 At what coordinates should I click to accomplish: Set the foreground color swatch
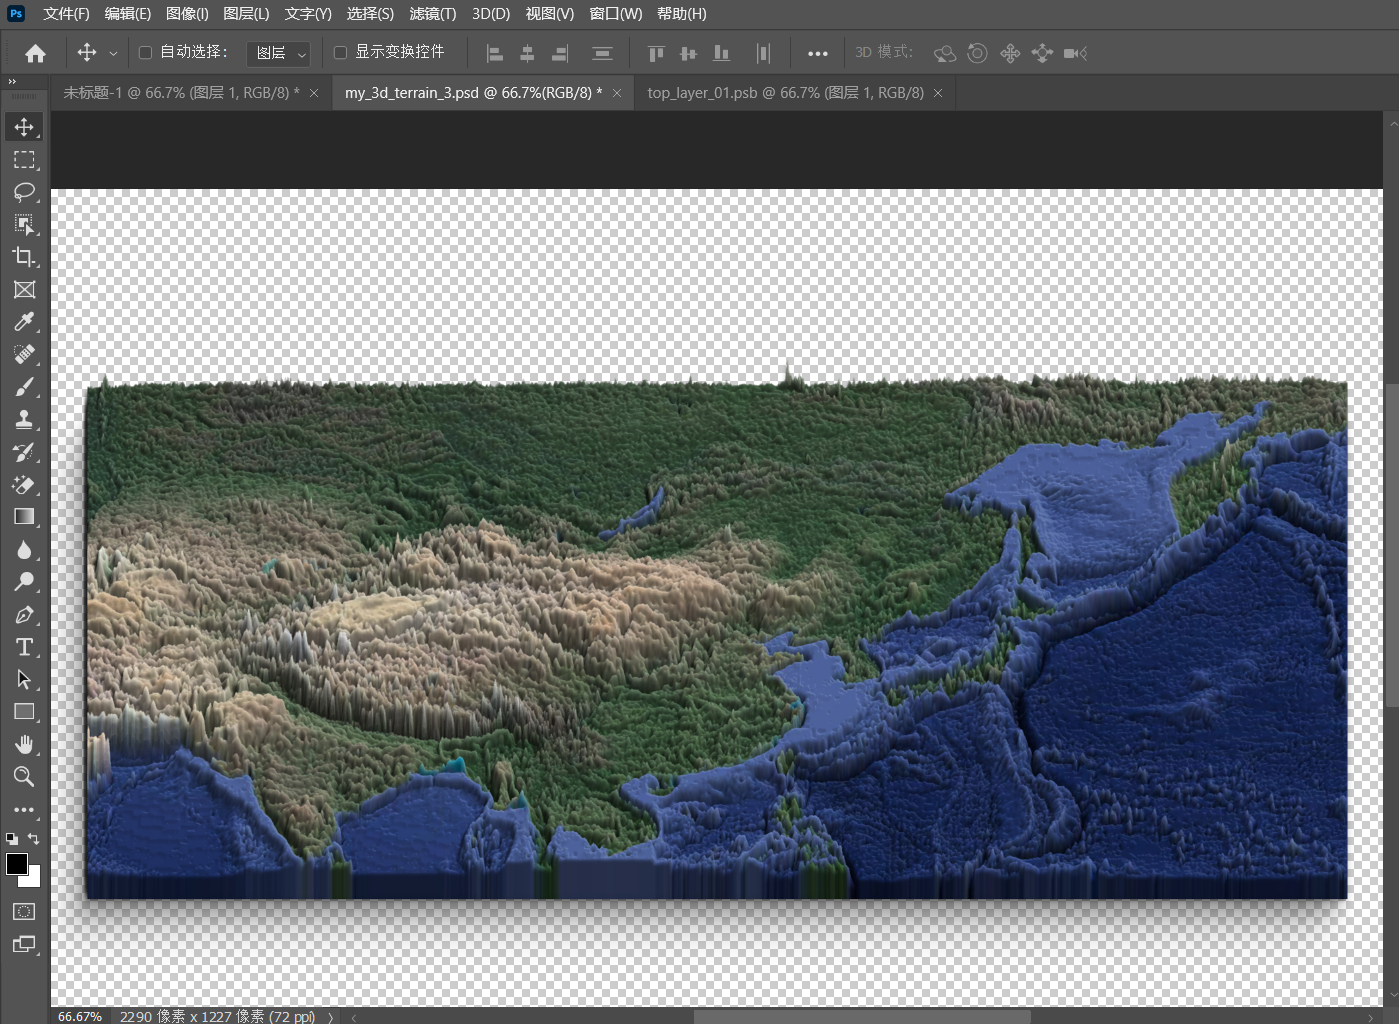15,864
